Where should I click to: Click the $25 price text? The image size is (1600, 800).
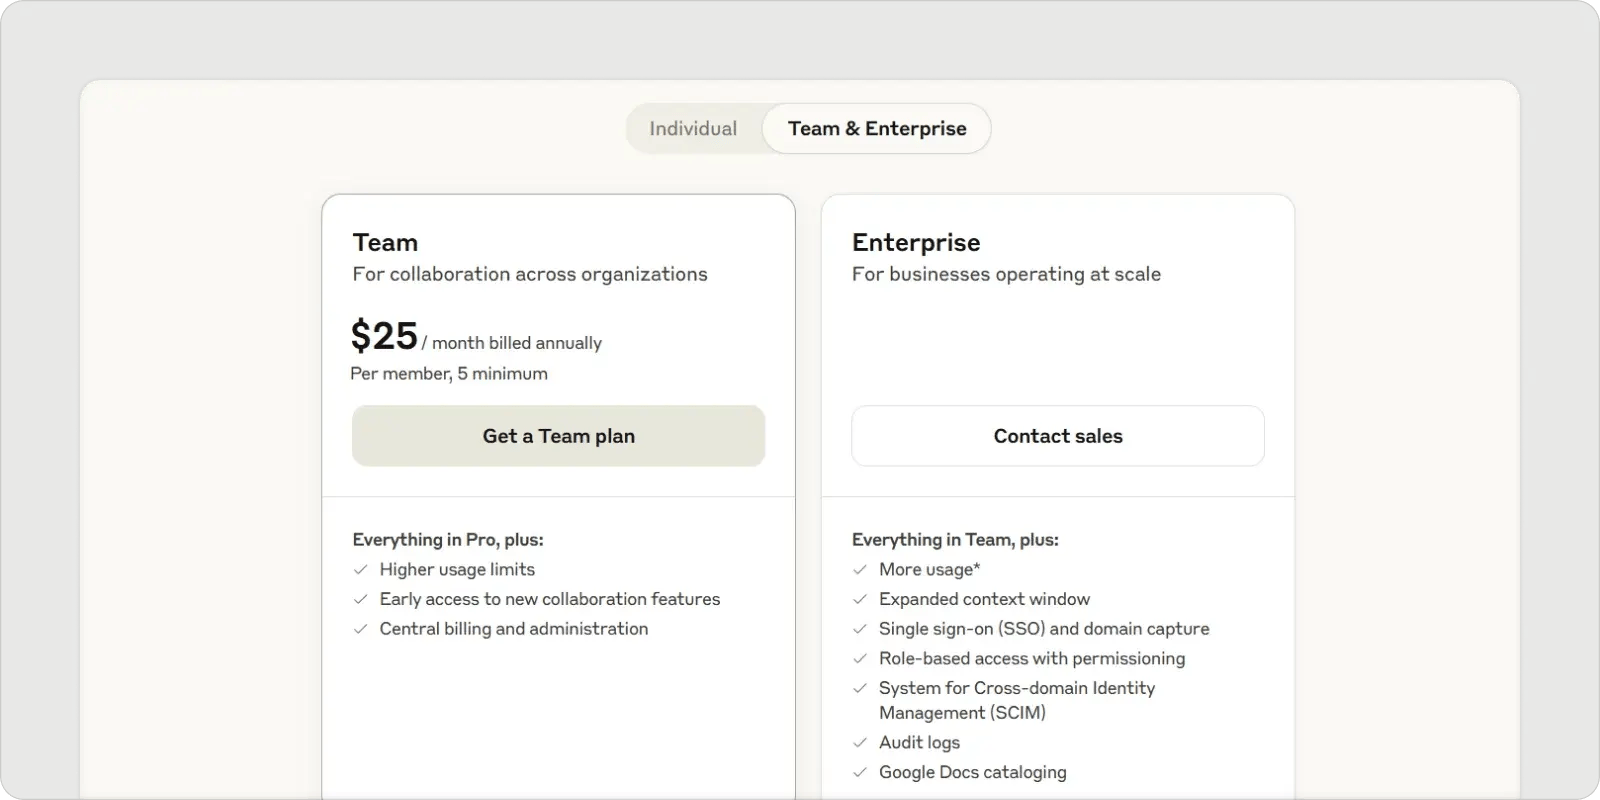pos(384,336)
